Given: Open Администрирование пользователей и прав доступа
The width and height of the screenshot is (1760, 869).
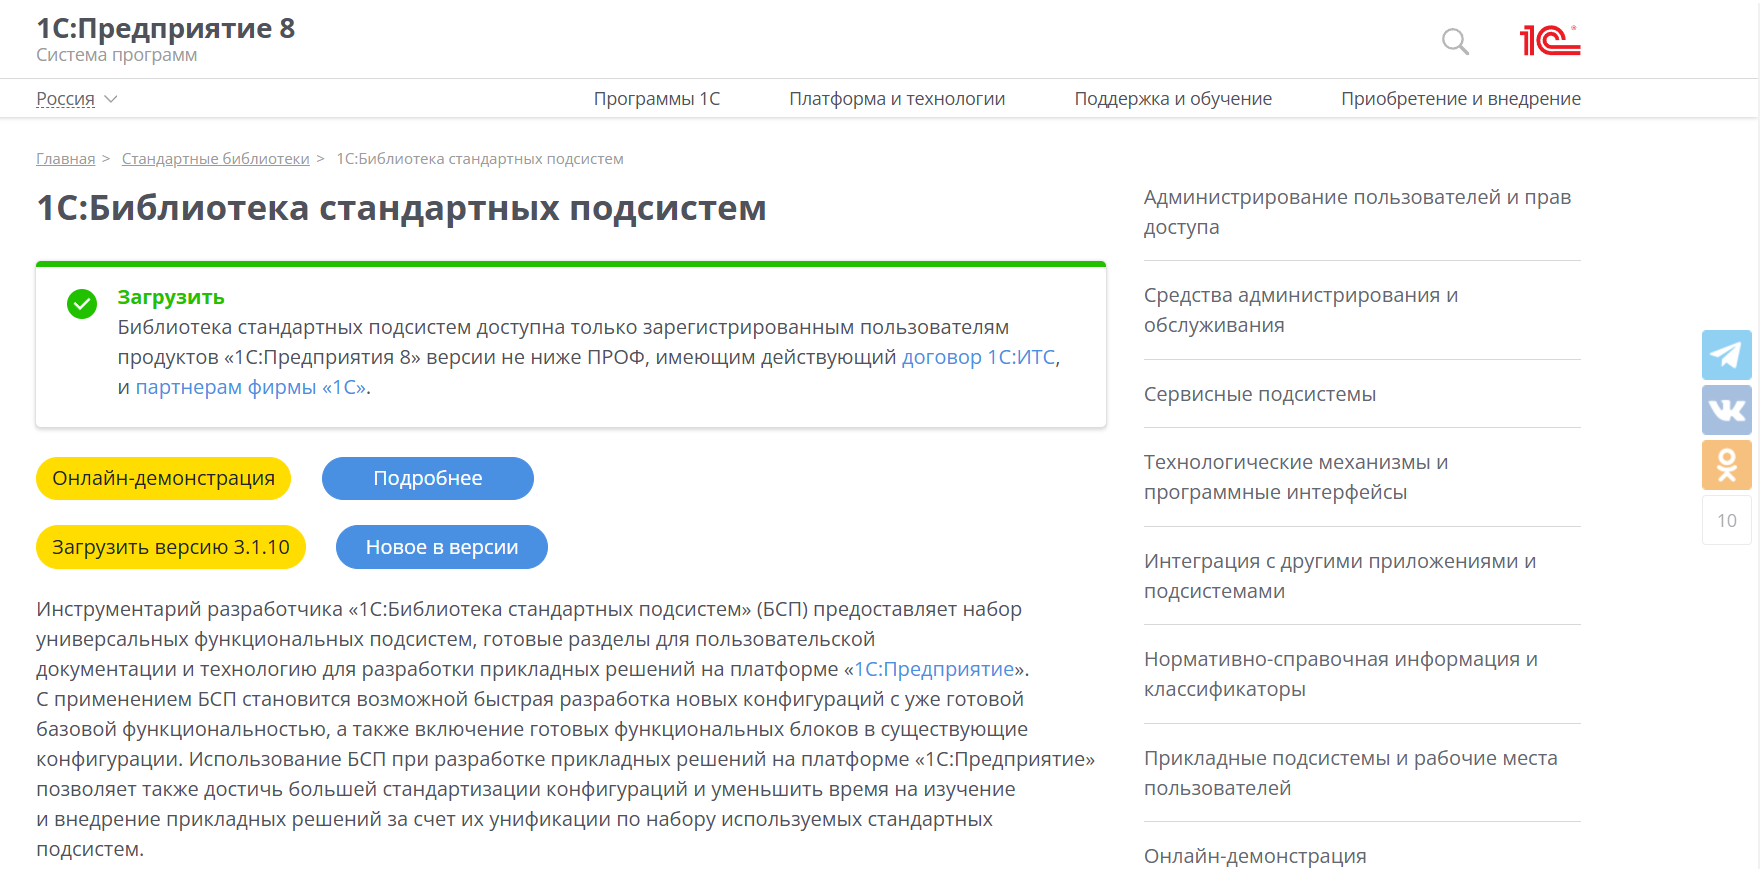Looking at the screenshot, I should (x=1357, y=212).
